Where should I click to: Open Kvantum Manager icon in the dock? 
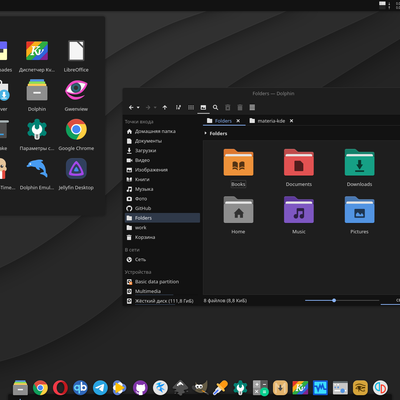(300, 388)
